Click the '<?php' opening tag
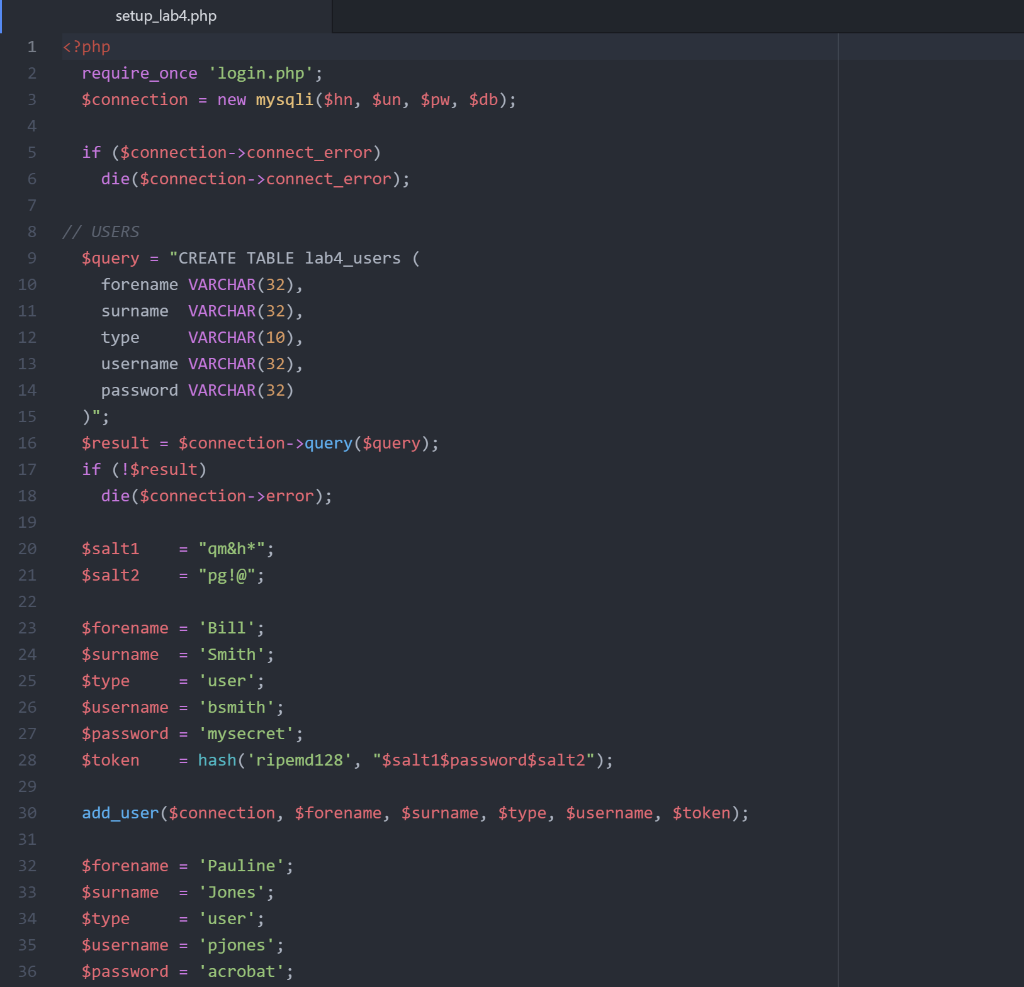This screenshot has width=1024, height=987. 86,47
